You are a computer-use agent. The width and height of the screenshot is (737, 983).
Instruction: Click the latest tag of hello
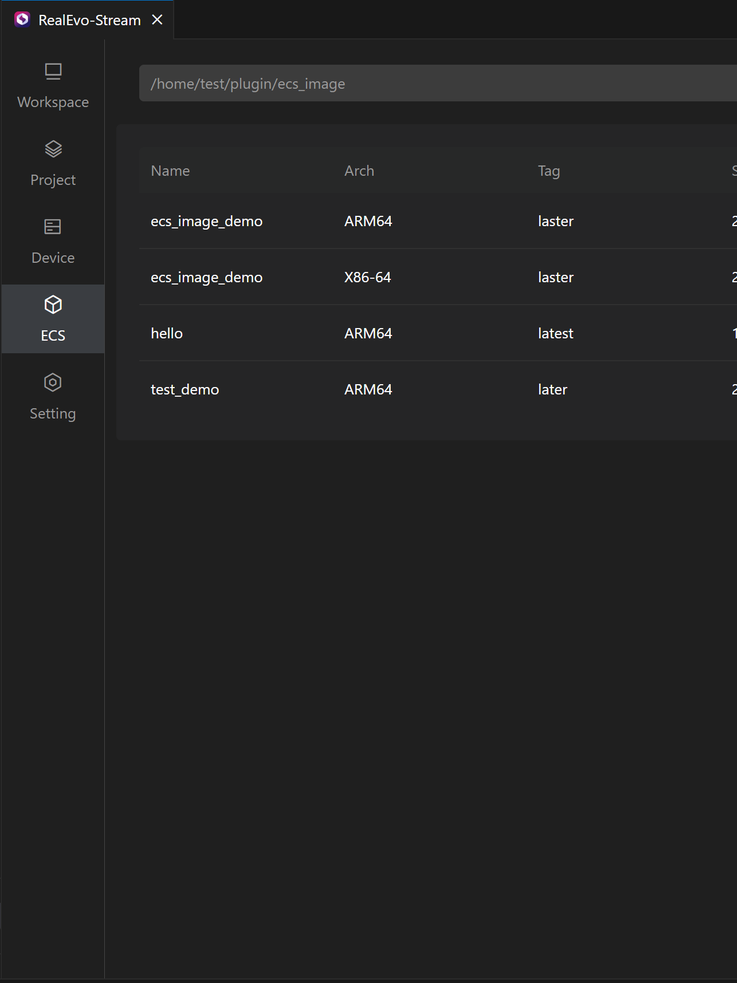(x=555, y=333)
